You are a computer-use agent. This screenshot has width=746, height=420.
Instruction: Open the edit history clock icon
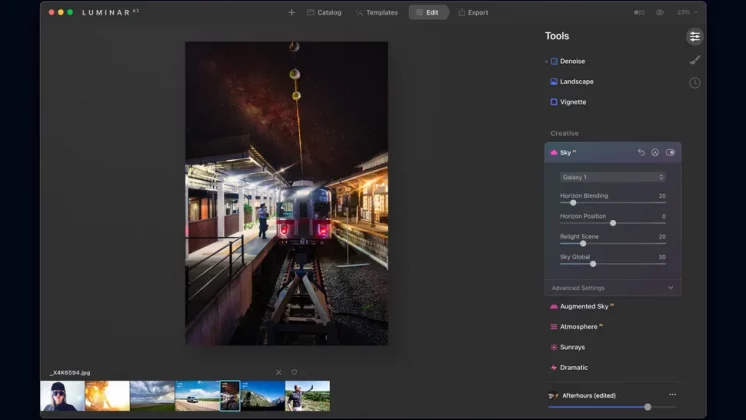(694, 83)
